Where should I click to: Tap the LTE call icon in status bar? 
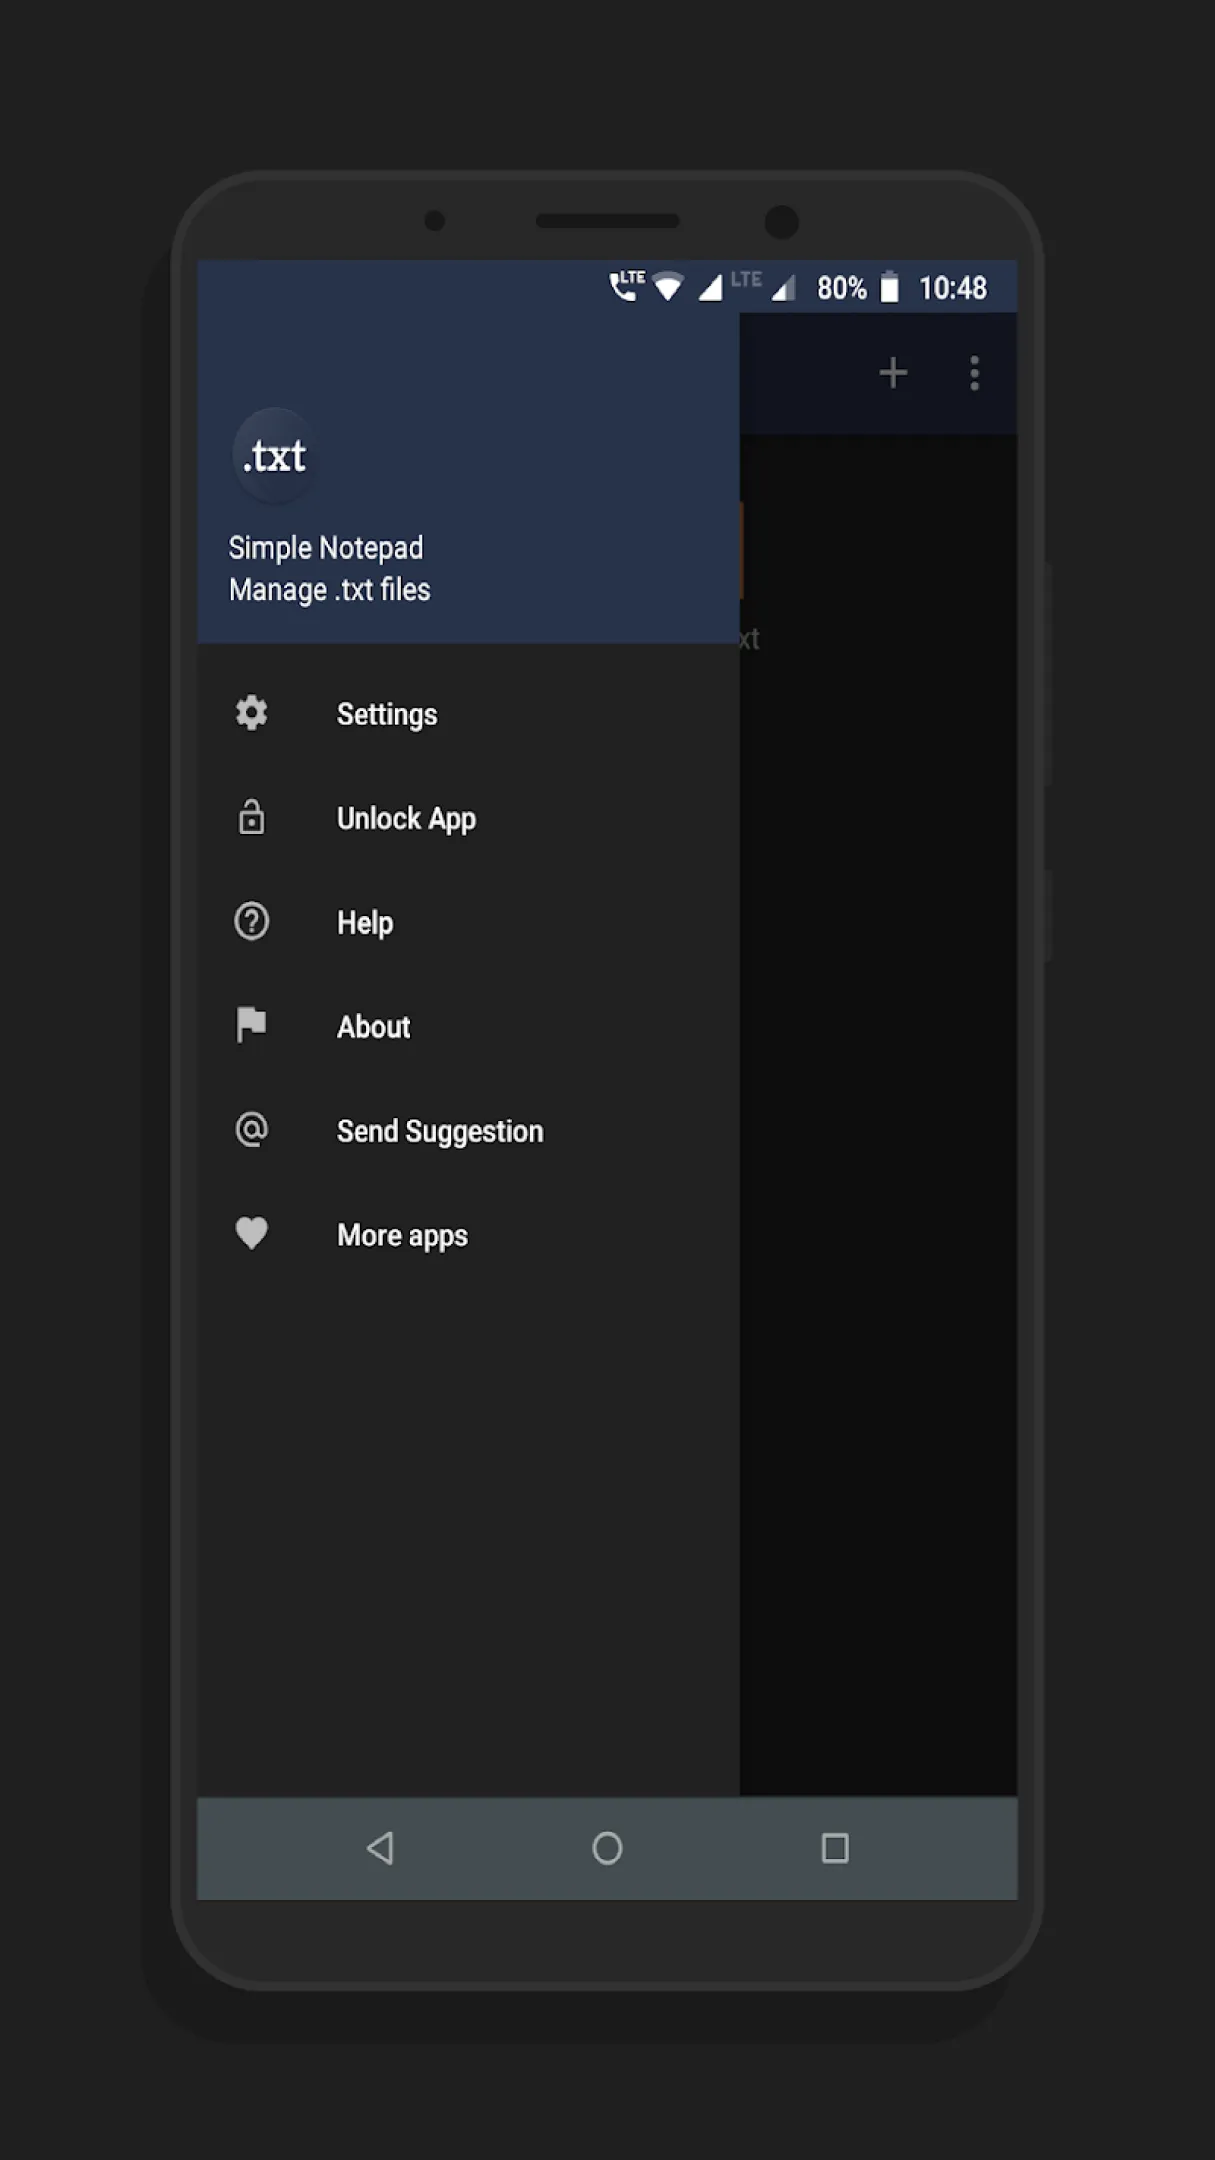click(x=627, y=286)
